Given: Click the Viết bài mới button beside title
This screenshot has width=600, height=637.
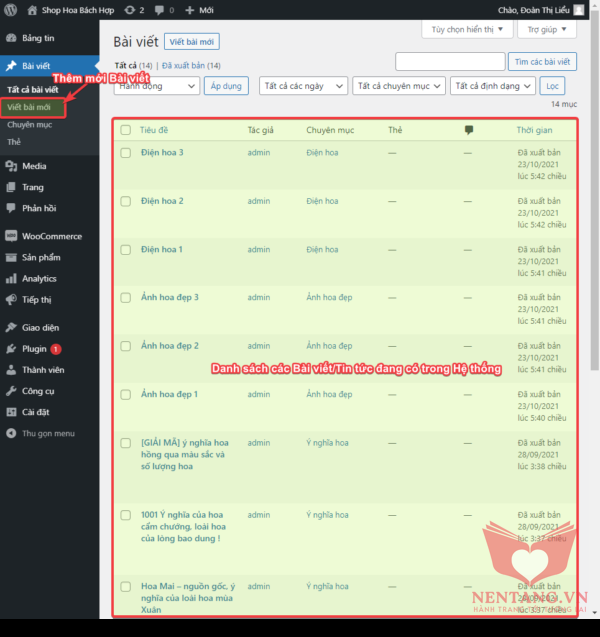Looking at the screenshot, I should point(191,42).
